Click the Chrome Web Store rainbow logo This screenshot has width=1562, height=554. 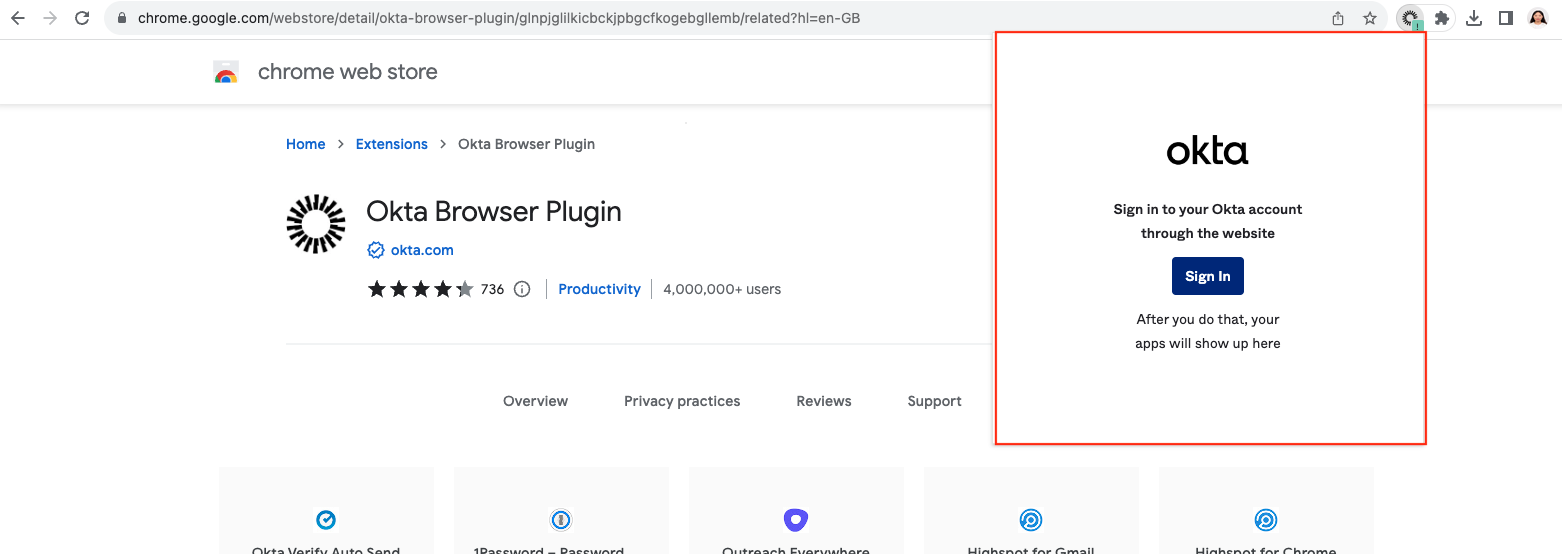226,72
